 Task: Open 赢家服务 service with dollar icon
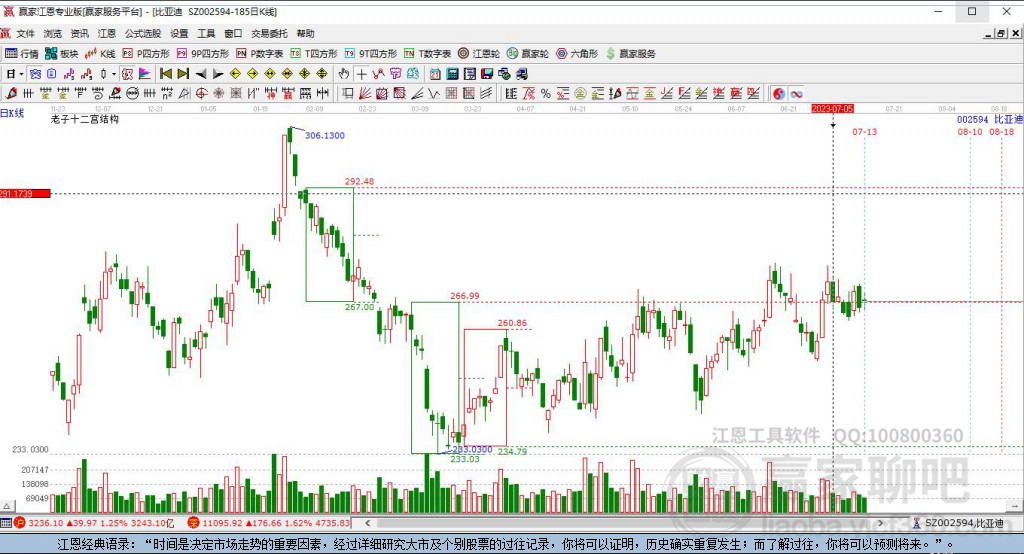630,54
